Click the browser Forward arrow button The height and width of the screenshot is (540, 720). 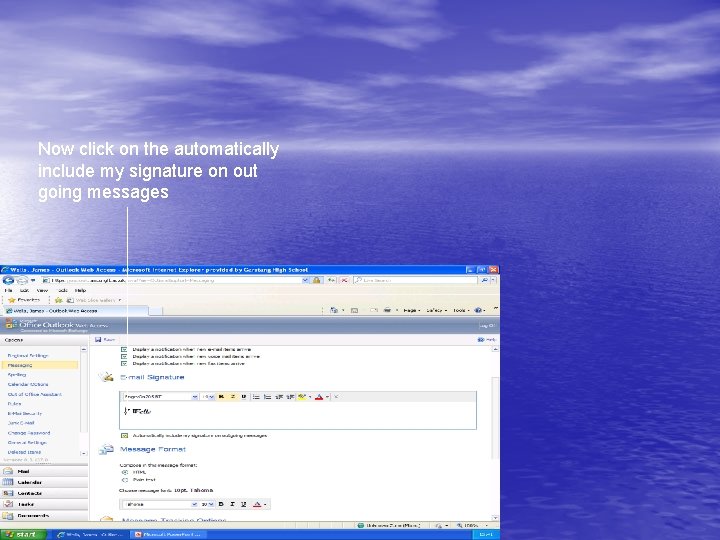tap(22, 280)
